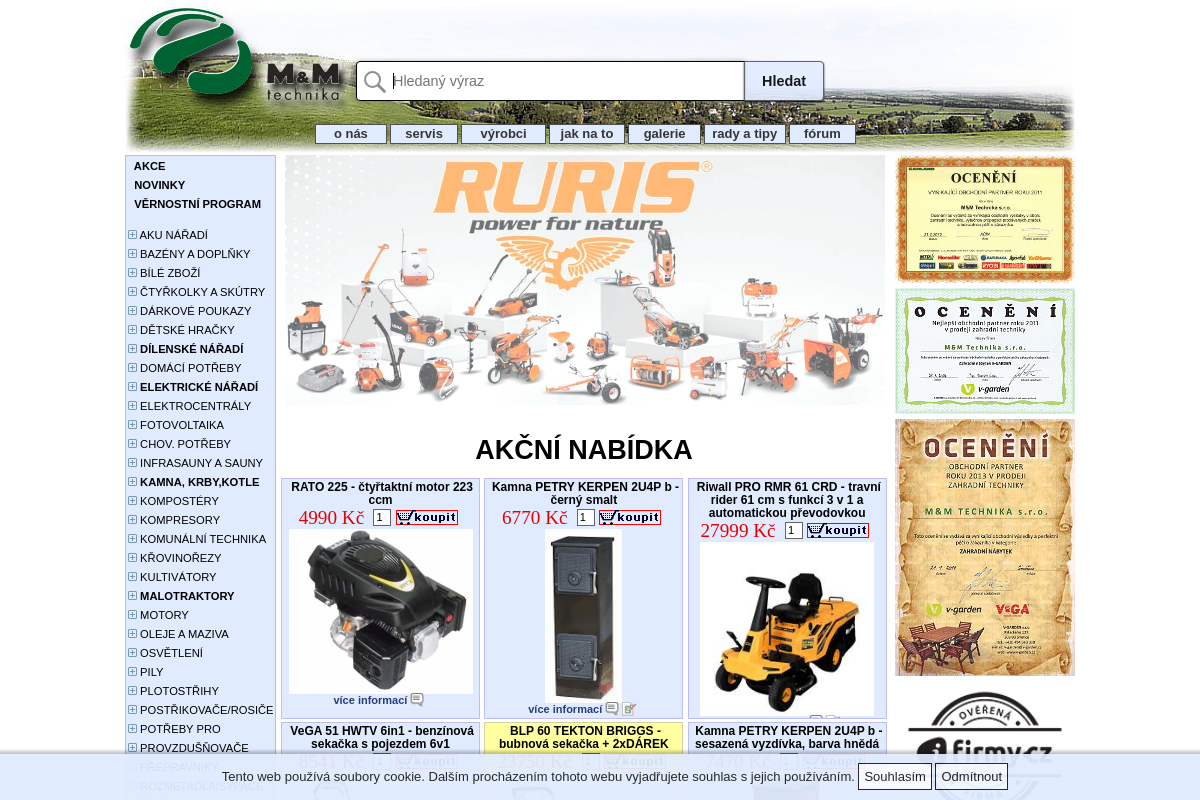This screenshot has height=800, width=1200.
Task: Open the 'o nás' menu tab
Action: [x=351, y=134]
